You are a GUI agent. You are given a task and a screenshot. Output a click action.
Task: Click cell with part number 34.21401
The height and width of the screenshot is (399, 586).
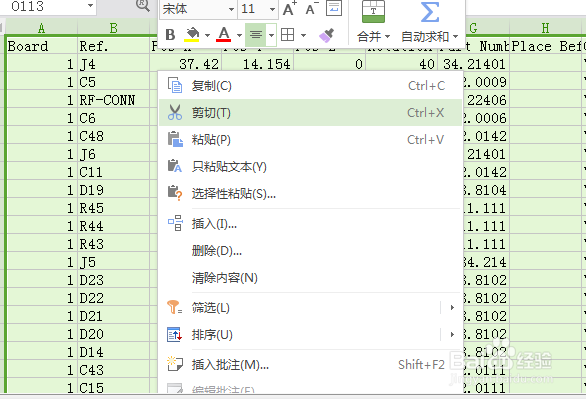(x=474, y=64)
